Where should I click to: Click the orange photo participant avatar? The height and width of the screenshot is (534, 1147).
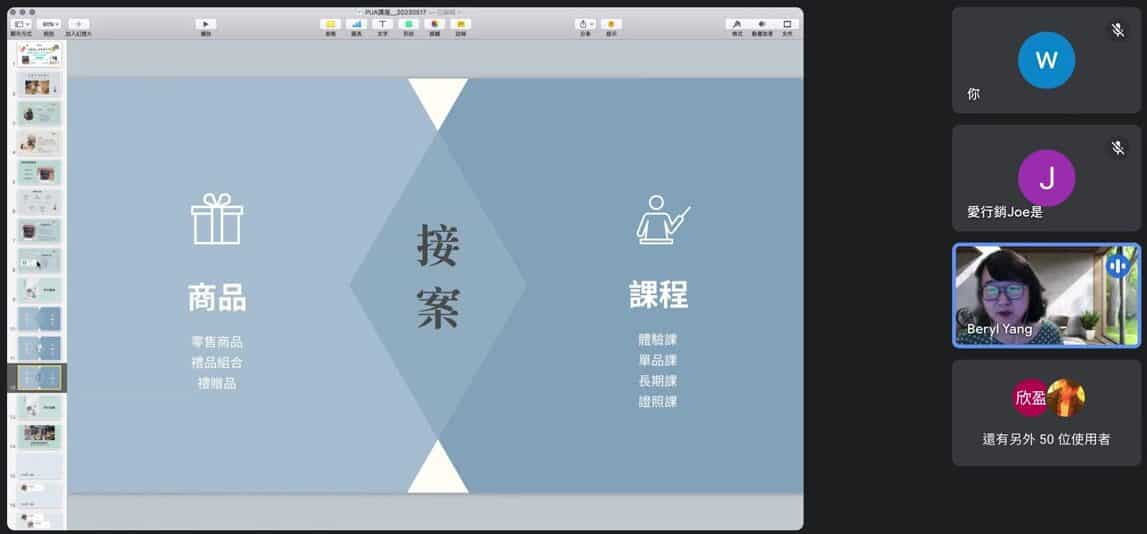point(1066,398)
